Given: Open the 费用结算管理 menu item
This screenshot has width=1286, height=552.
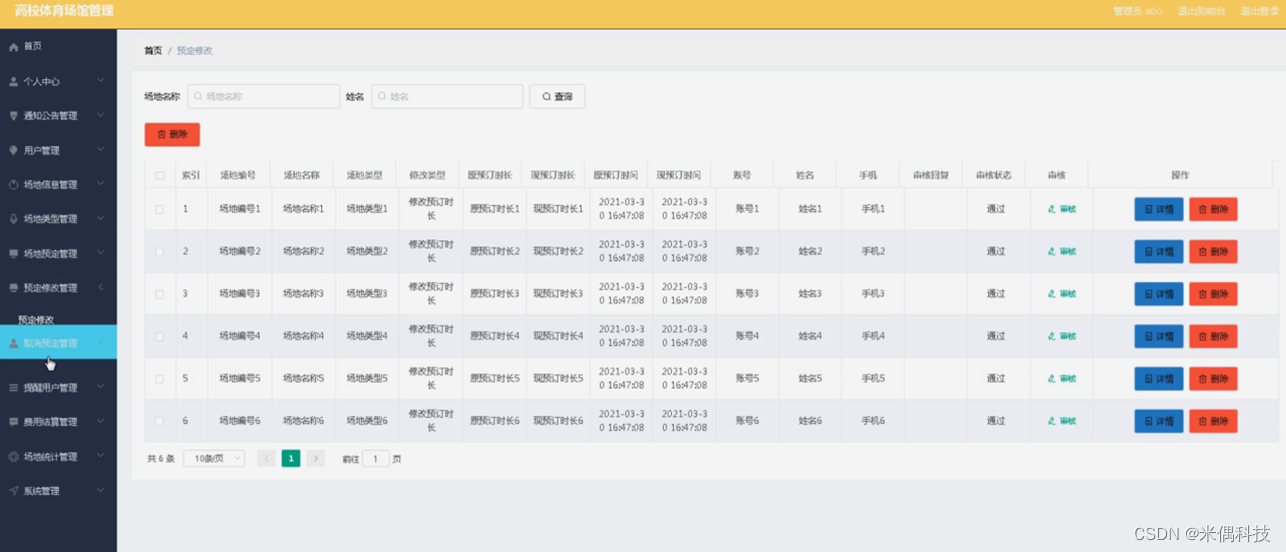Looking at the screenshot, I should (58, 422).
